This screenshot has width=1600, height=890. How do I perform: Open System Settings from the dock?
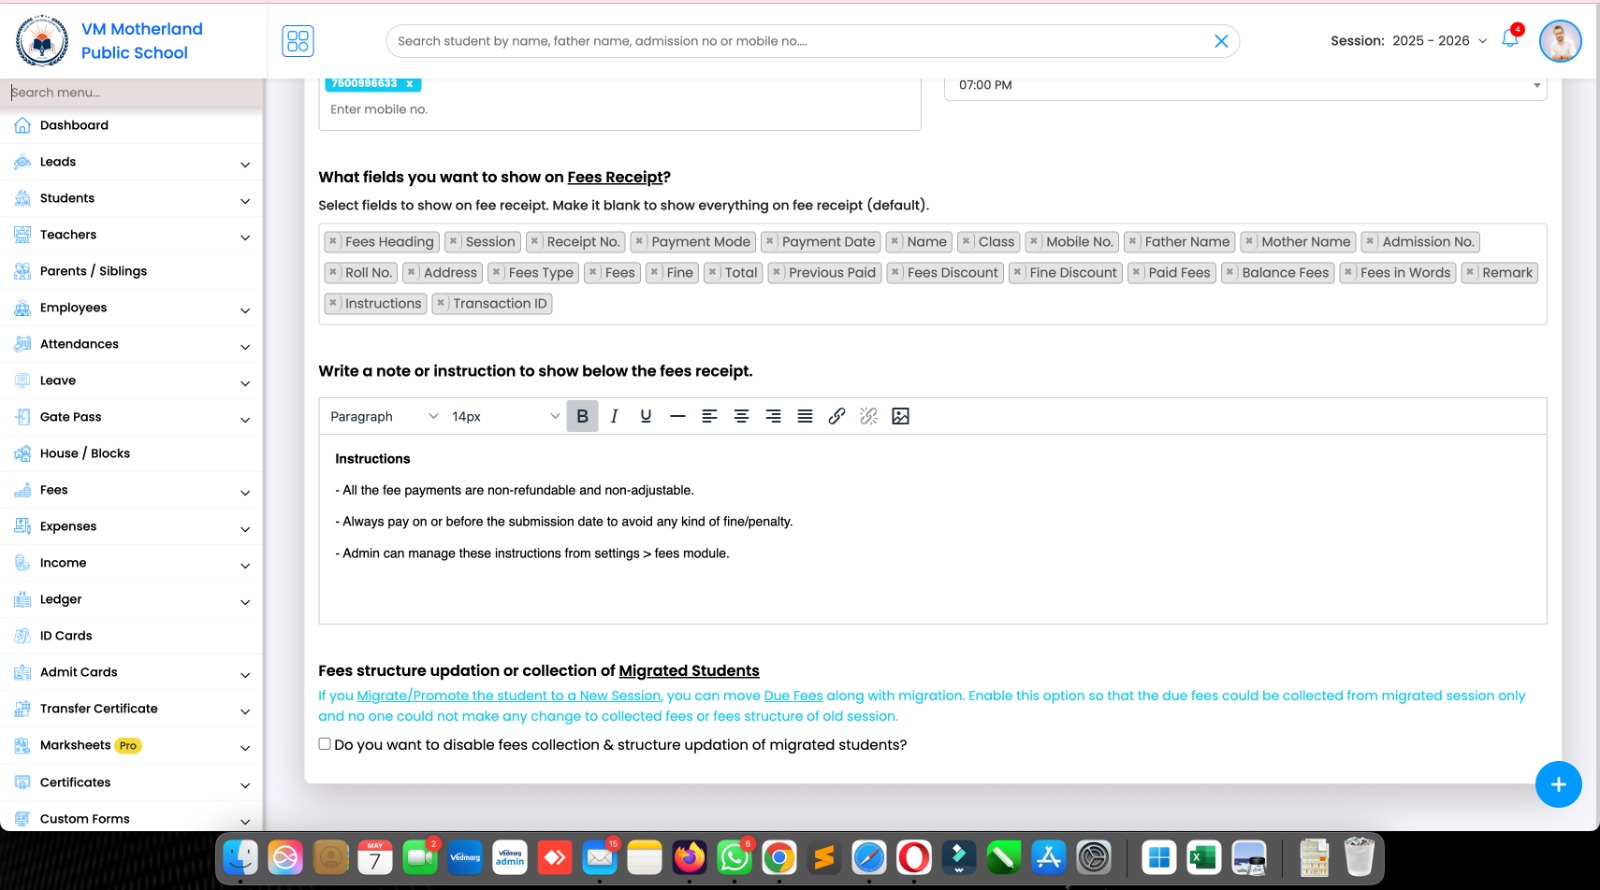point(1094,858)
